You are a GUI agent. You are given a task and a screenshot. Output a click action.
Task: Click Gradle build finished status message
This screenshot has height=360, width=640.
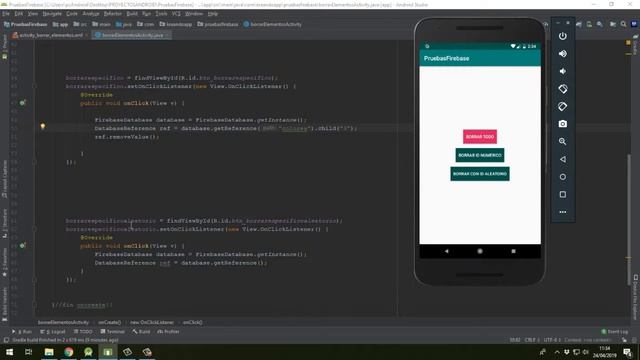point(65,340)
